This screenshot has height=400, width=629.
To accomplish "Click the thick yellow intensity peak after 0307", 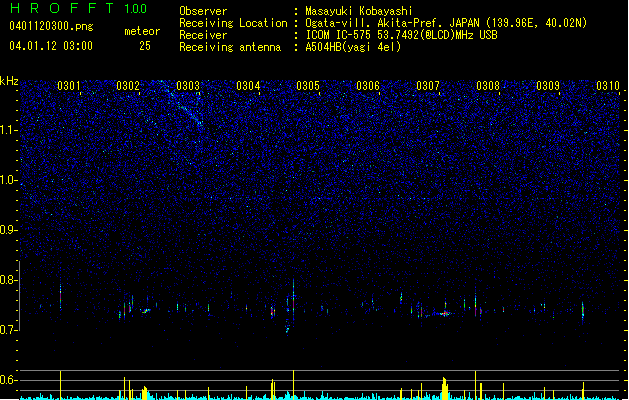I will tap(444, 388).
